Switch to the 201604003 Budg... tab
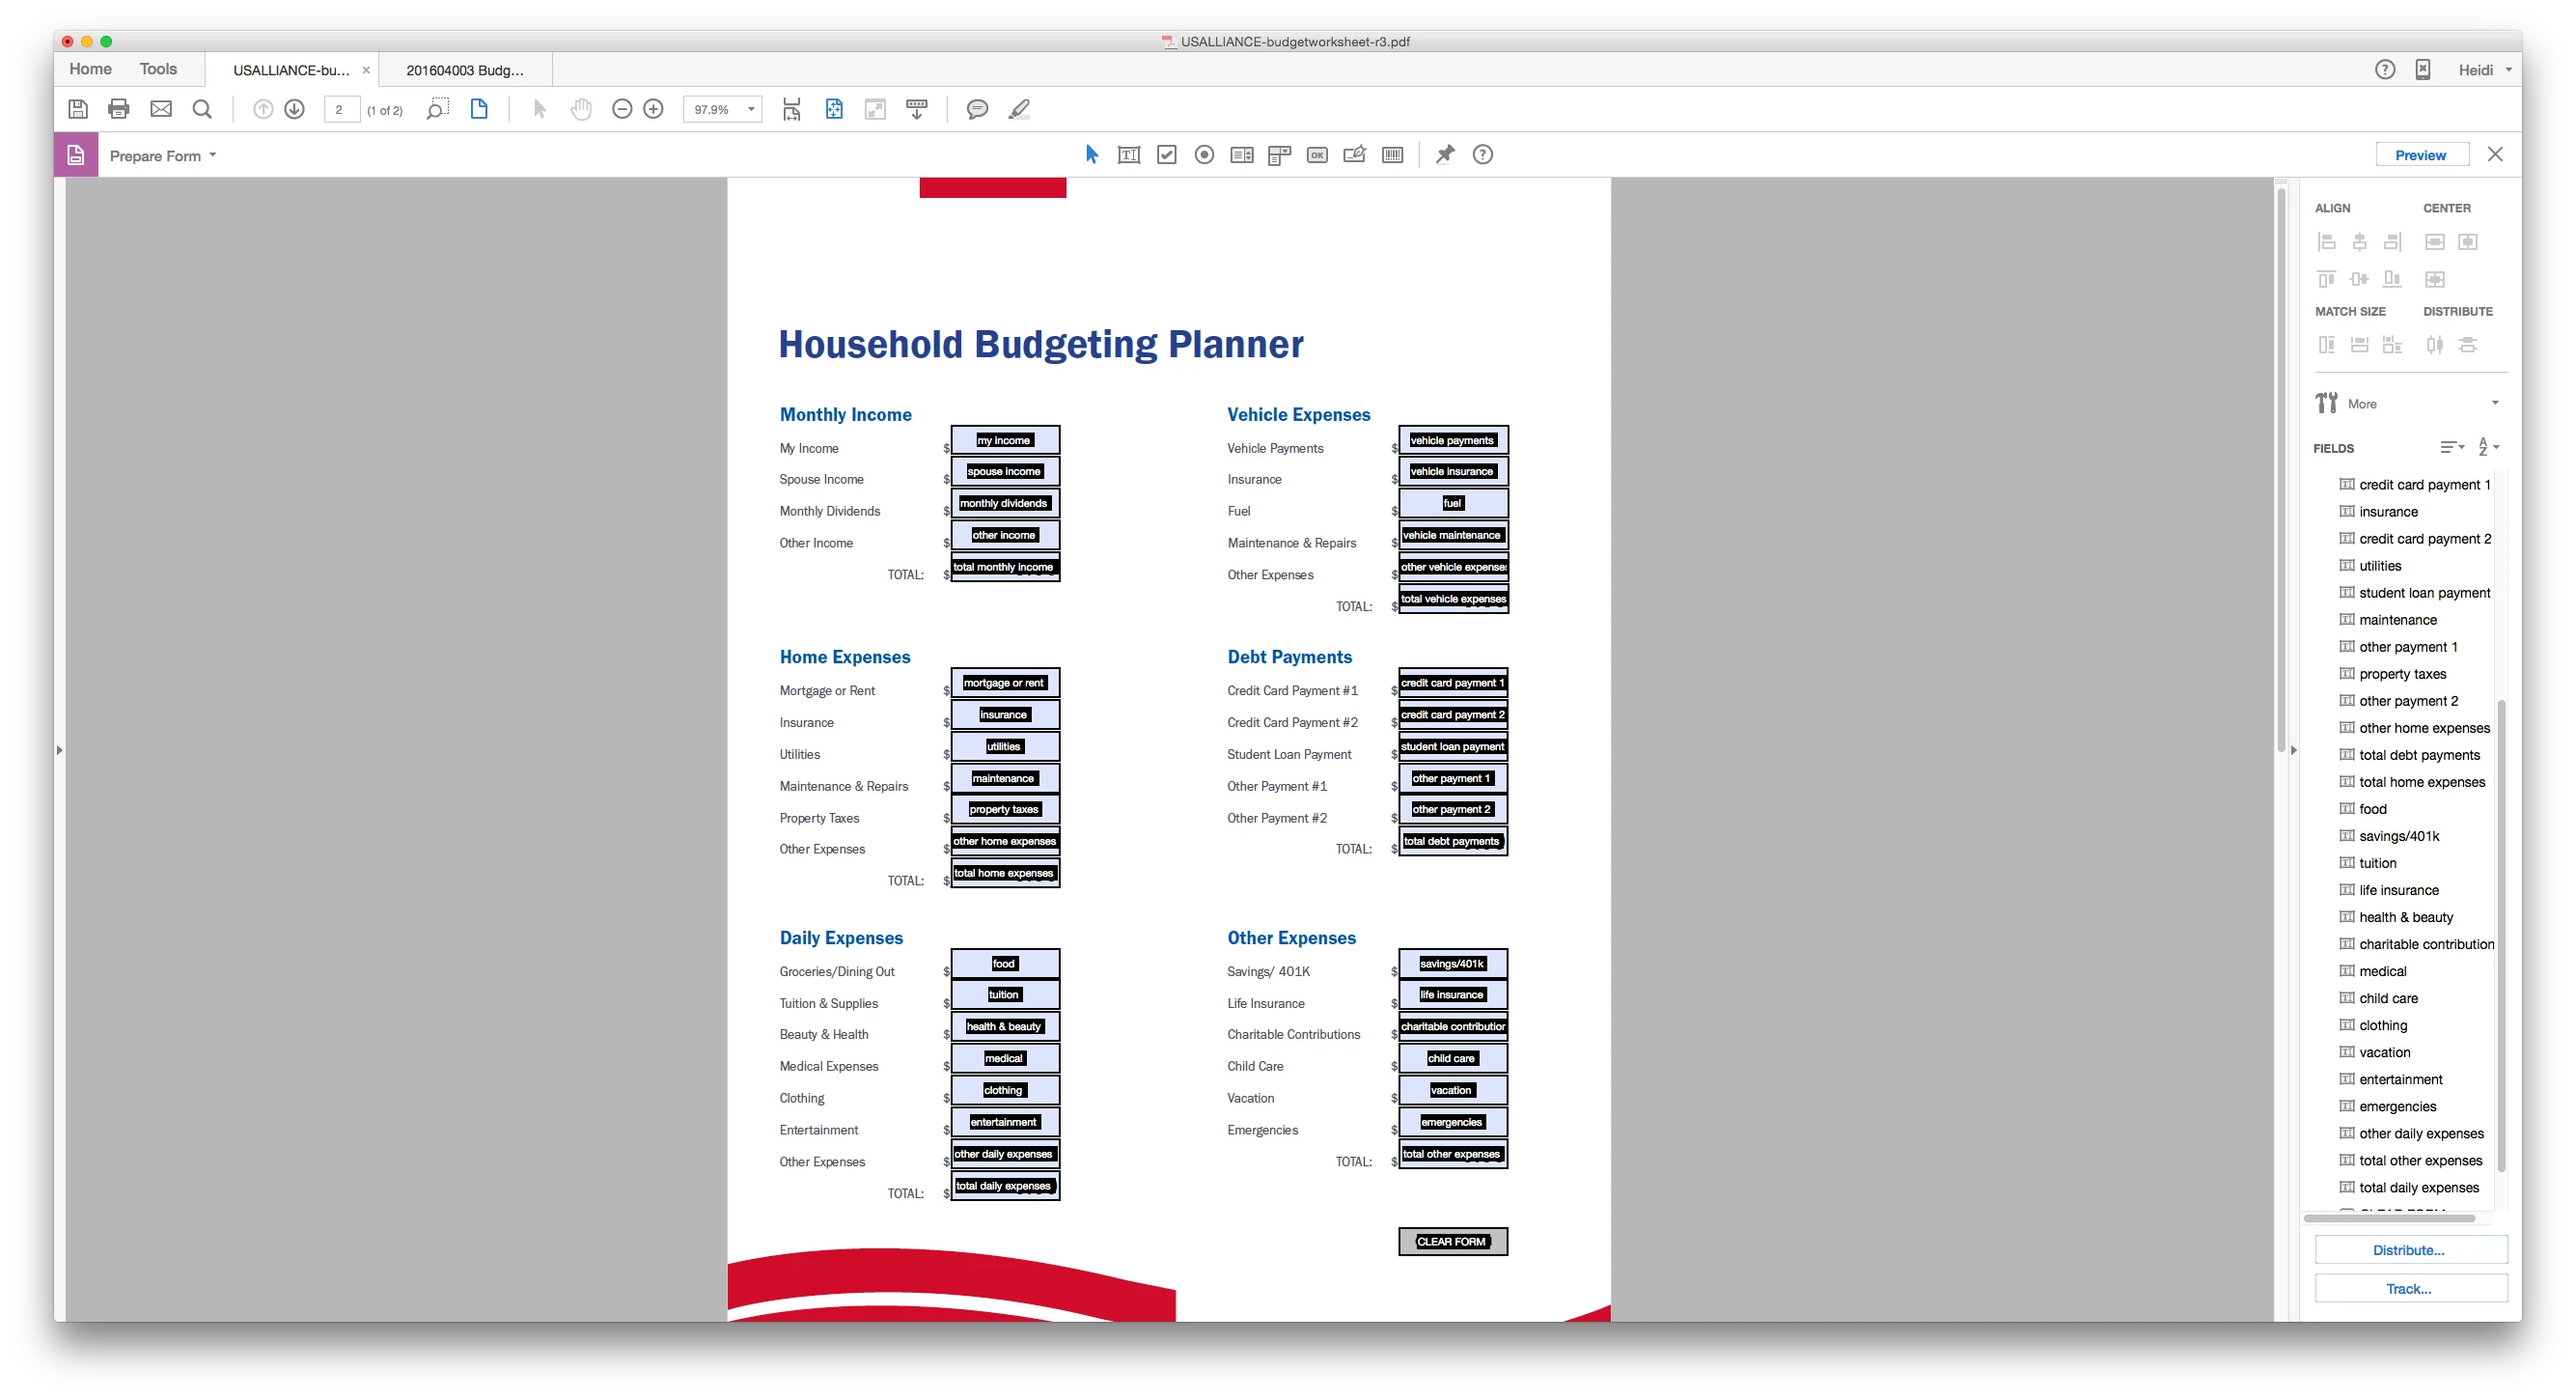Screen dimensions: 2576x1399 click(465, 70)
